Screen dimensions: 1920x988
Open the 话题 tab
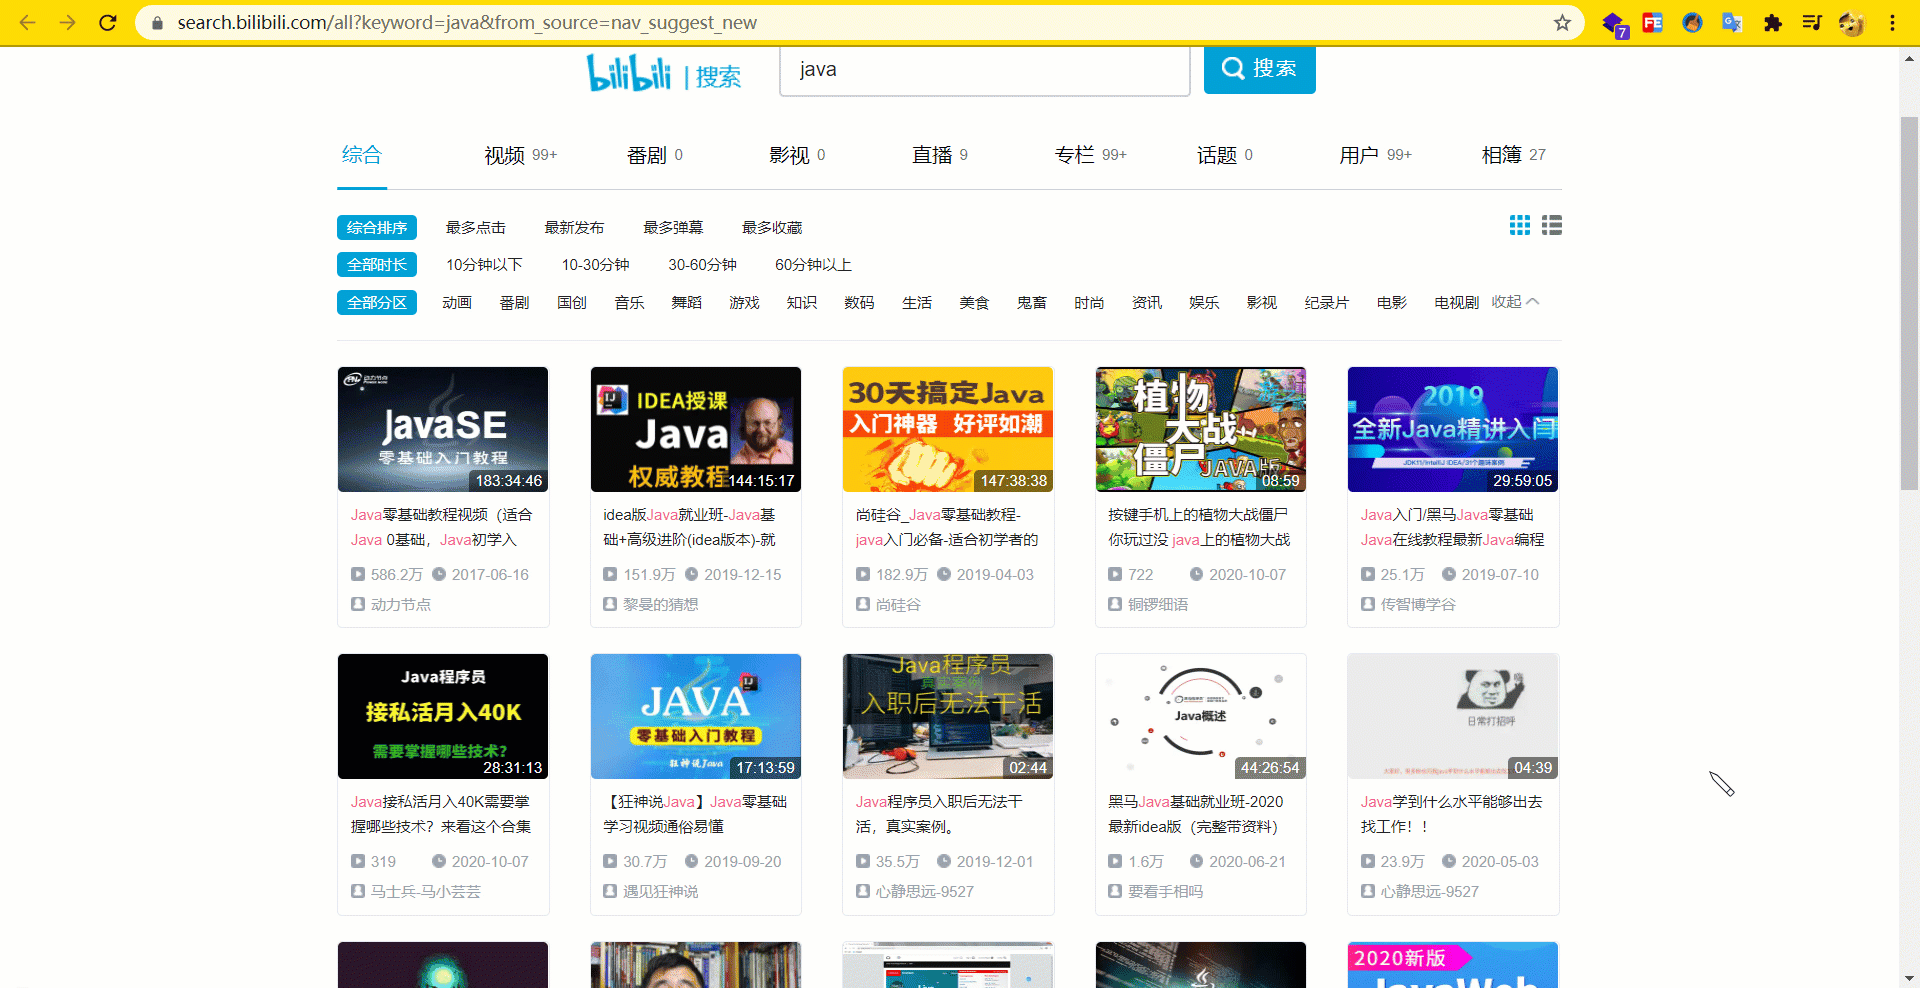pos(1225,155)
